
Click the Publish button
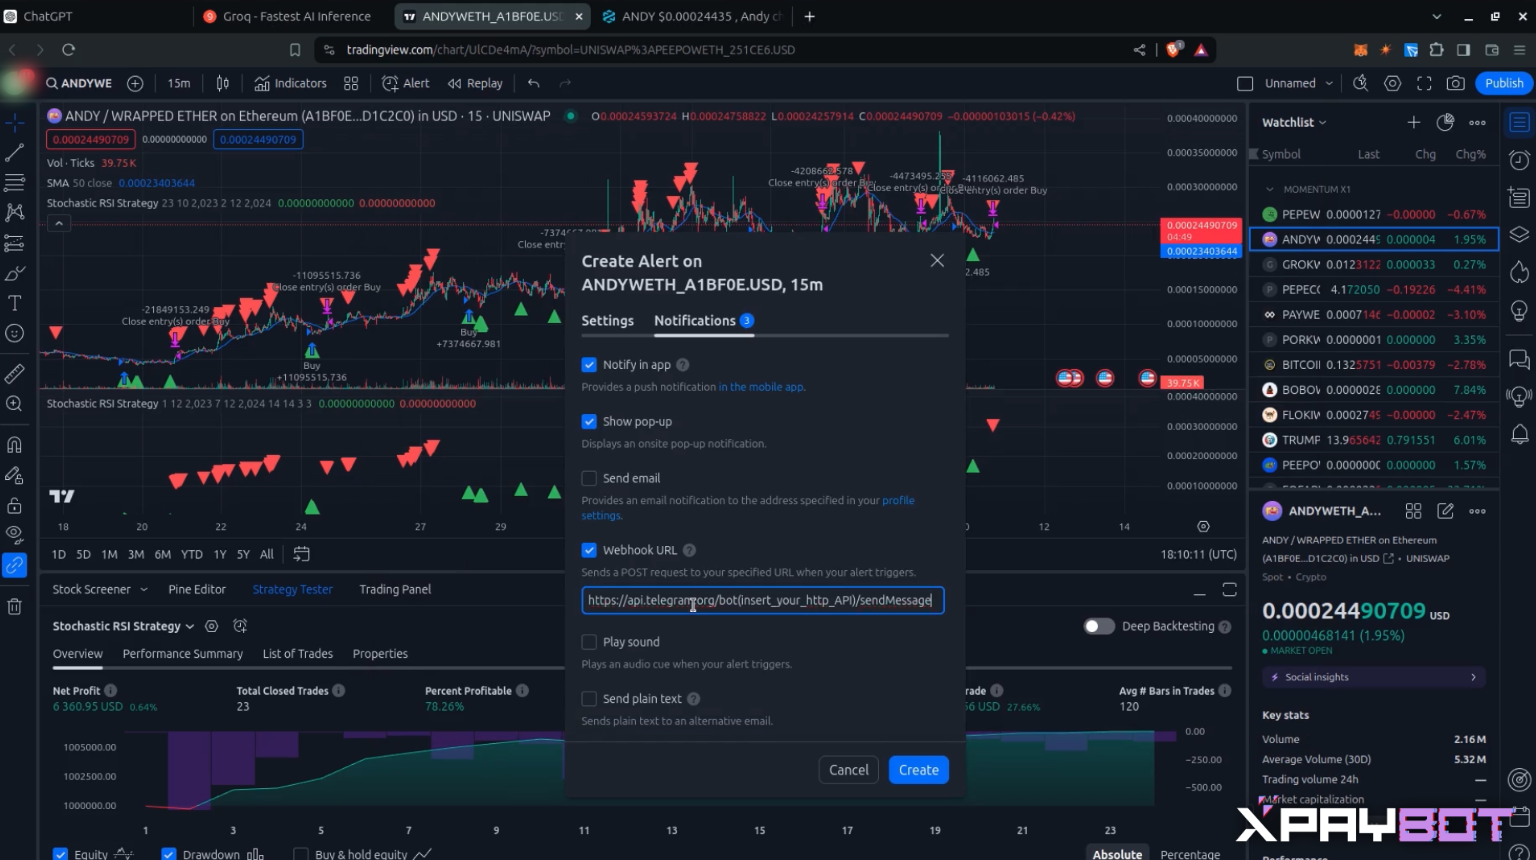(1504, 83)
